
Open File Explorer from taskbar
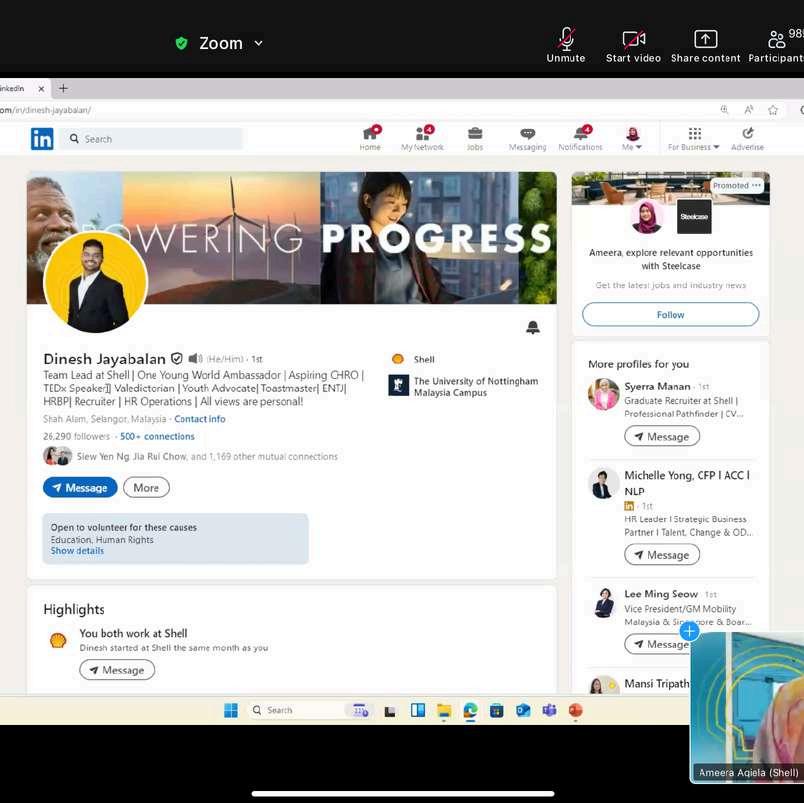[444, 711]
